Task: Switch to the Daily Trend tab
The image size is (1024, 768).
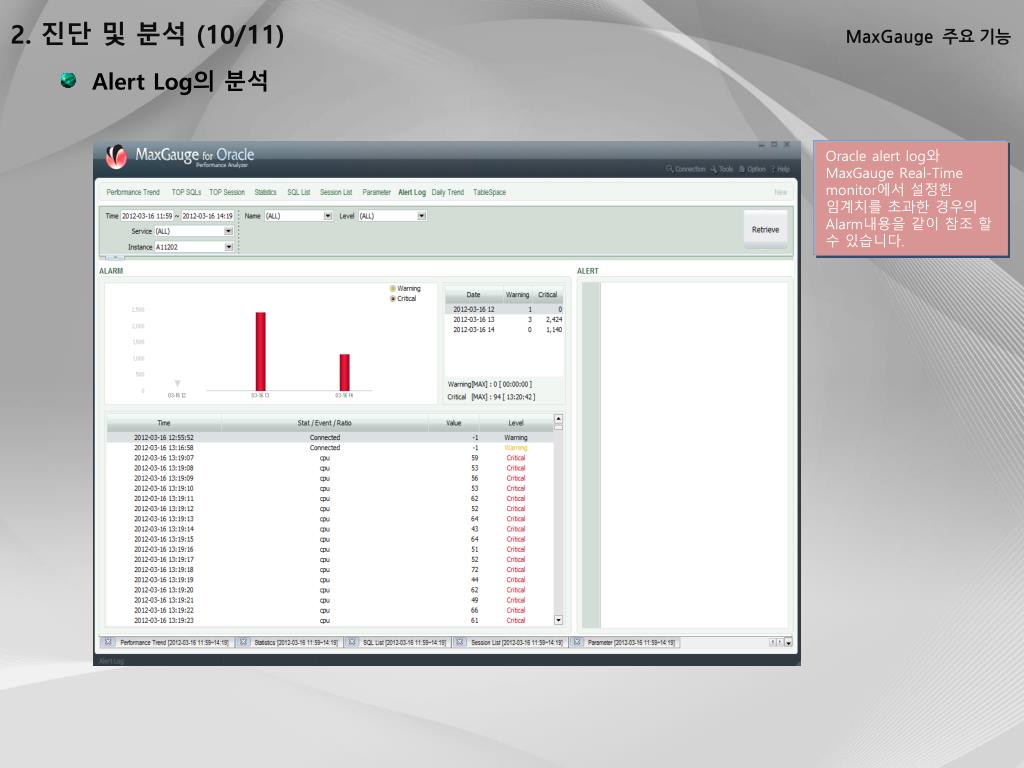Action: [447, 193]
